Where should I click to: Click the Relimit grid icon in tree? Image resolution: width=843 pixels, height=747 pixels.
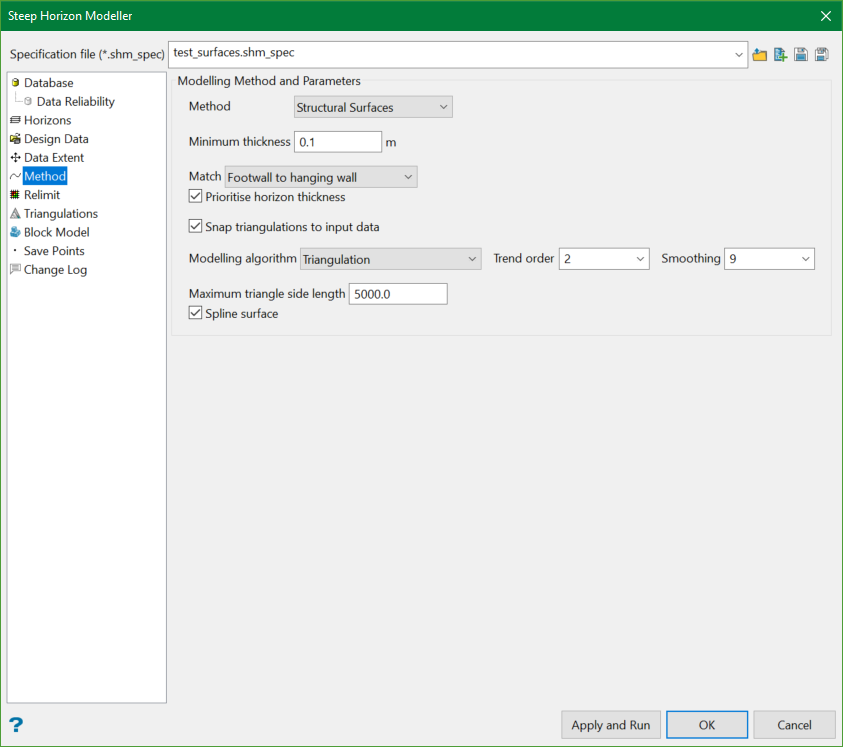(x=15, y=195)
